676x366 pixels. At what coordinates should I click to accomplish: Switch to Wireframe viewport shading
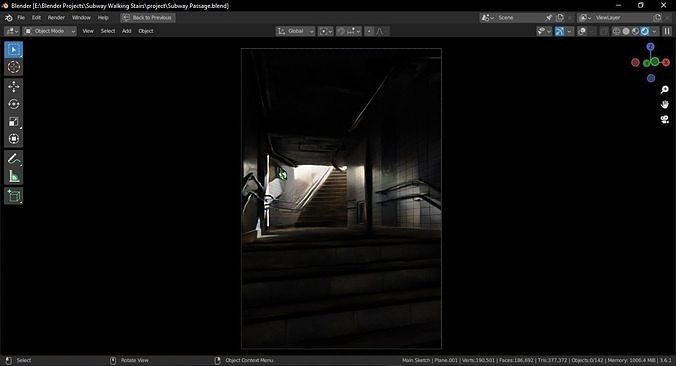617,31
